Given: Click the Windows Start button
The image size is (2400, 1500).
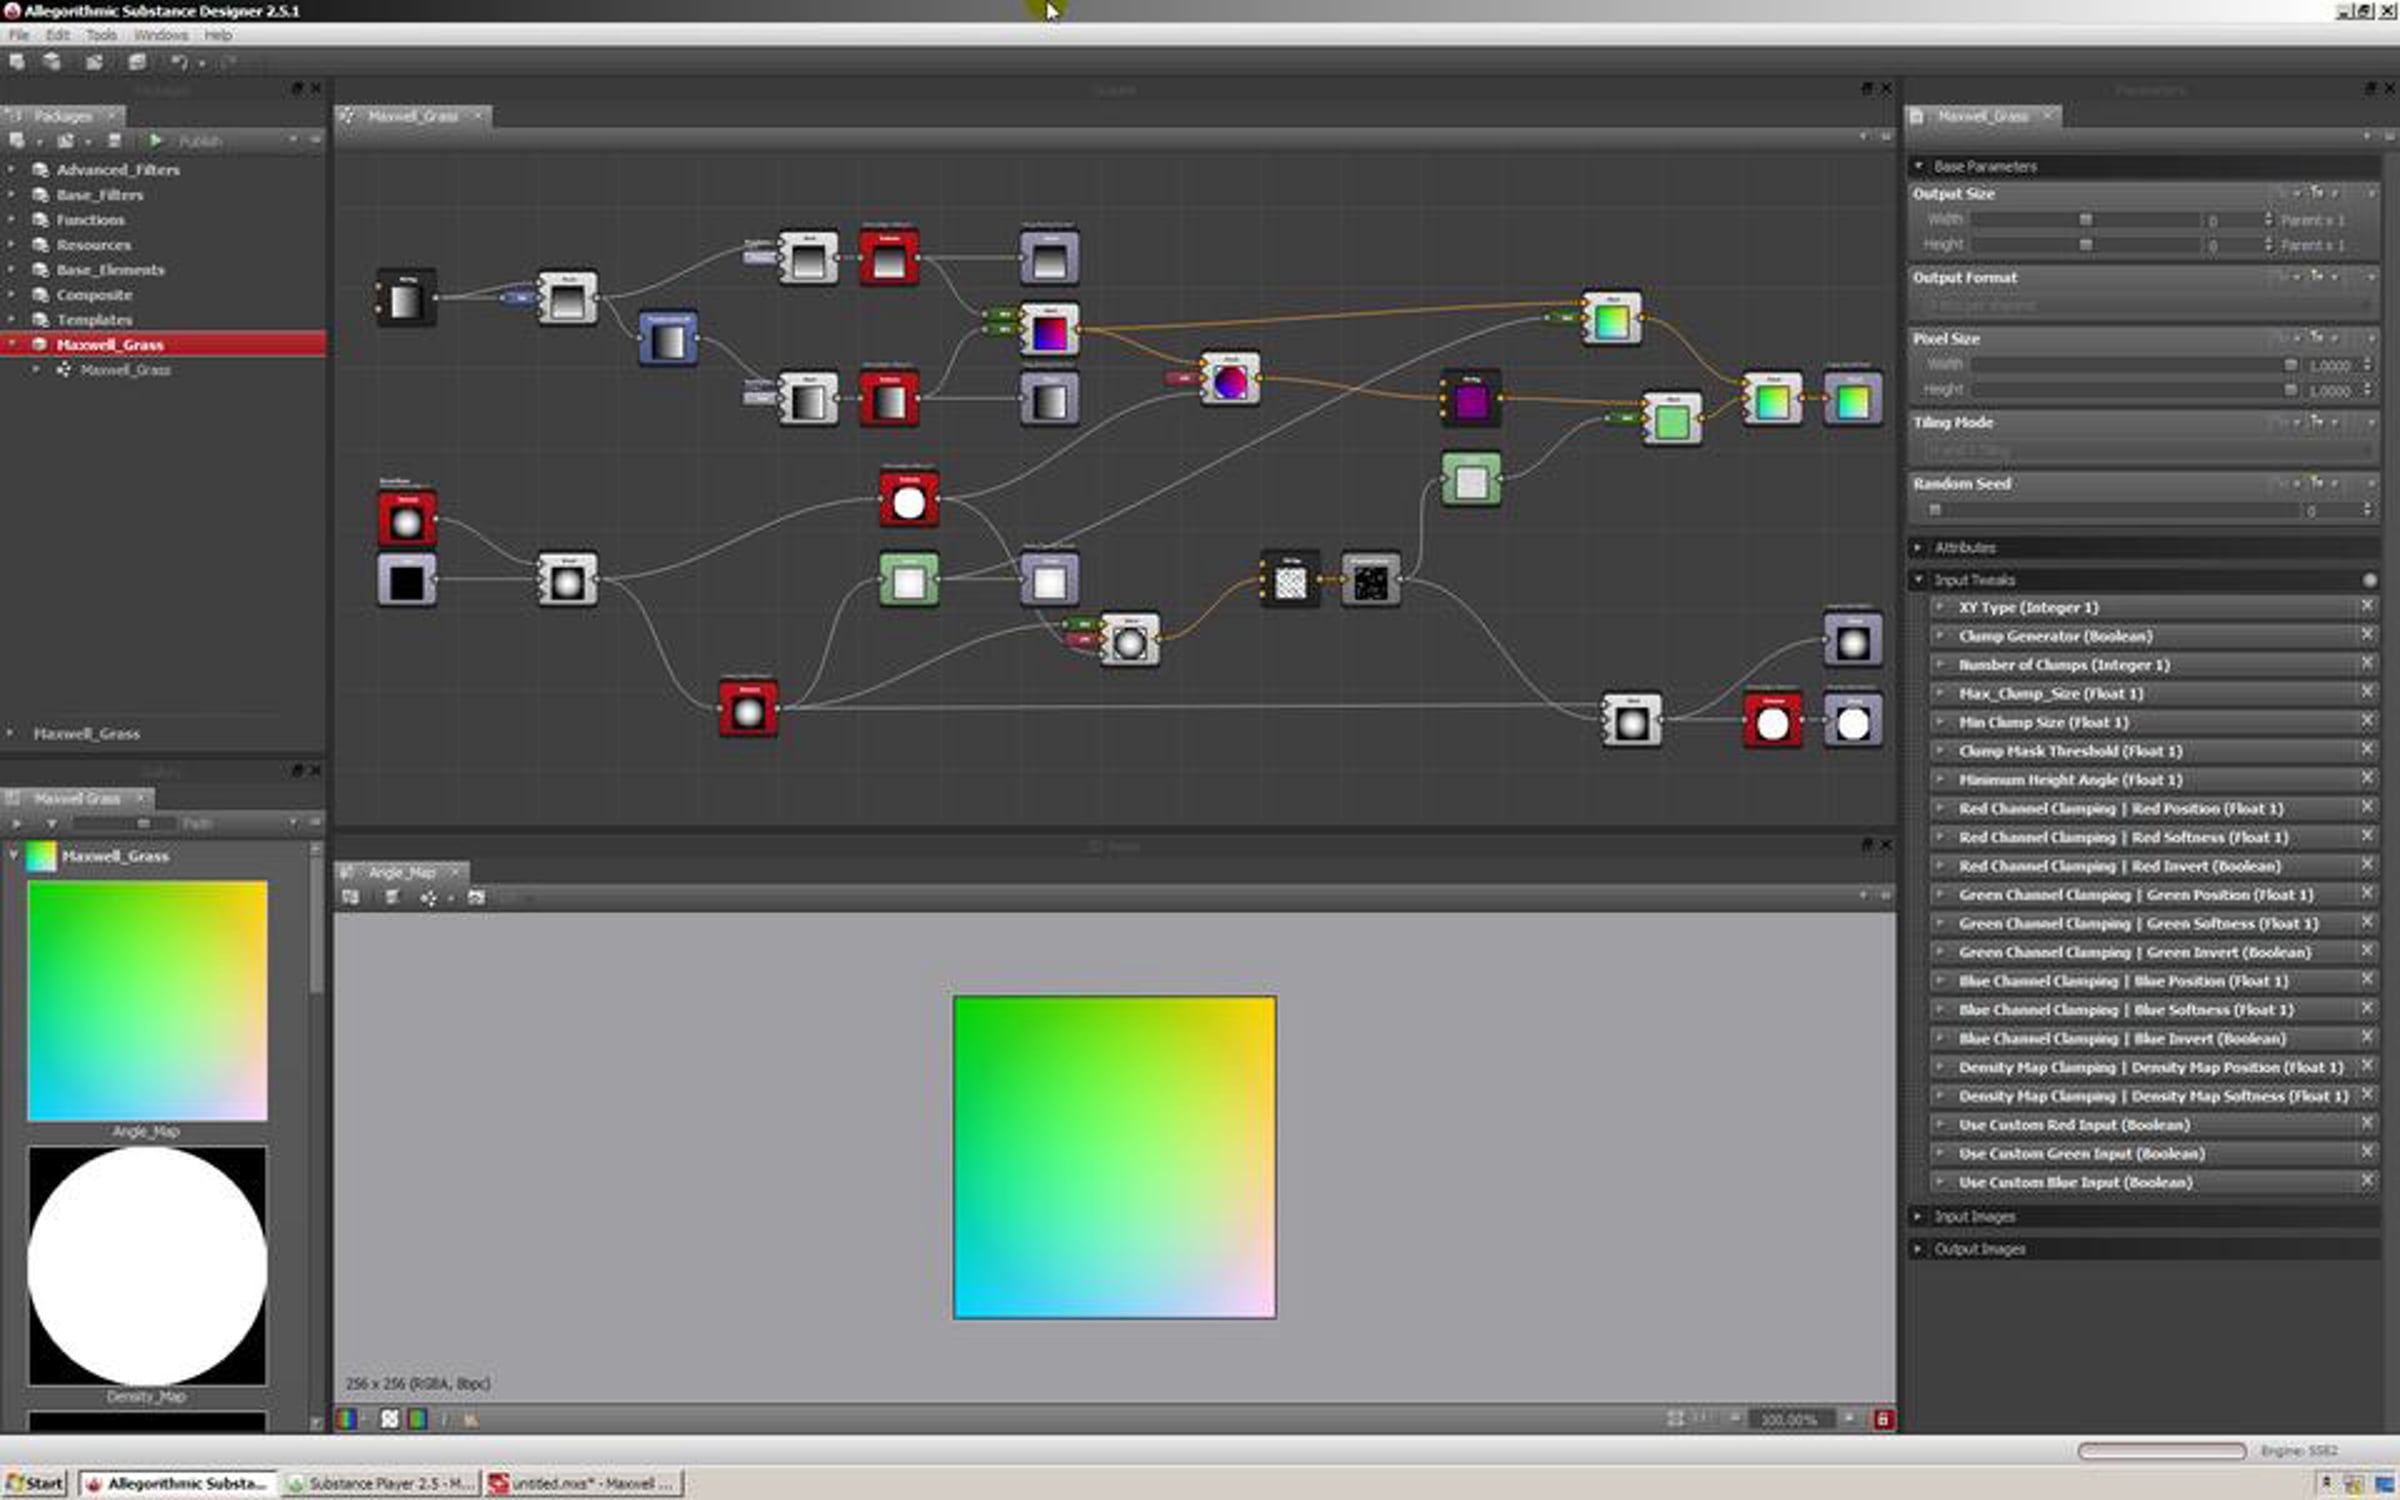Looking at the screenshot, I should (x=35, y=1483).
